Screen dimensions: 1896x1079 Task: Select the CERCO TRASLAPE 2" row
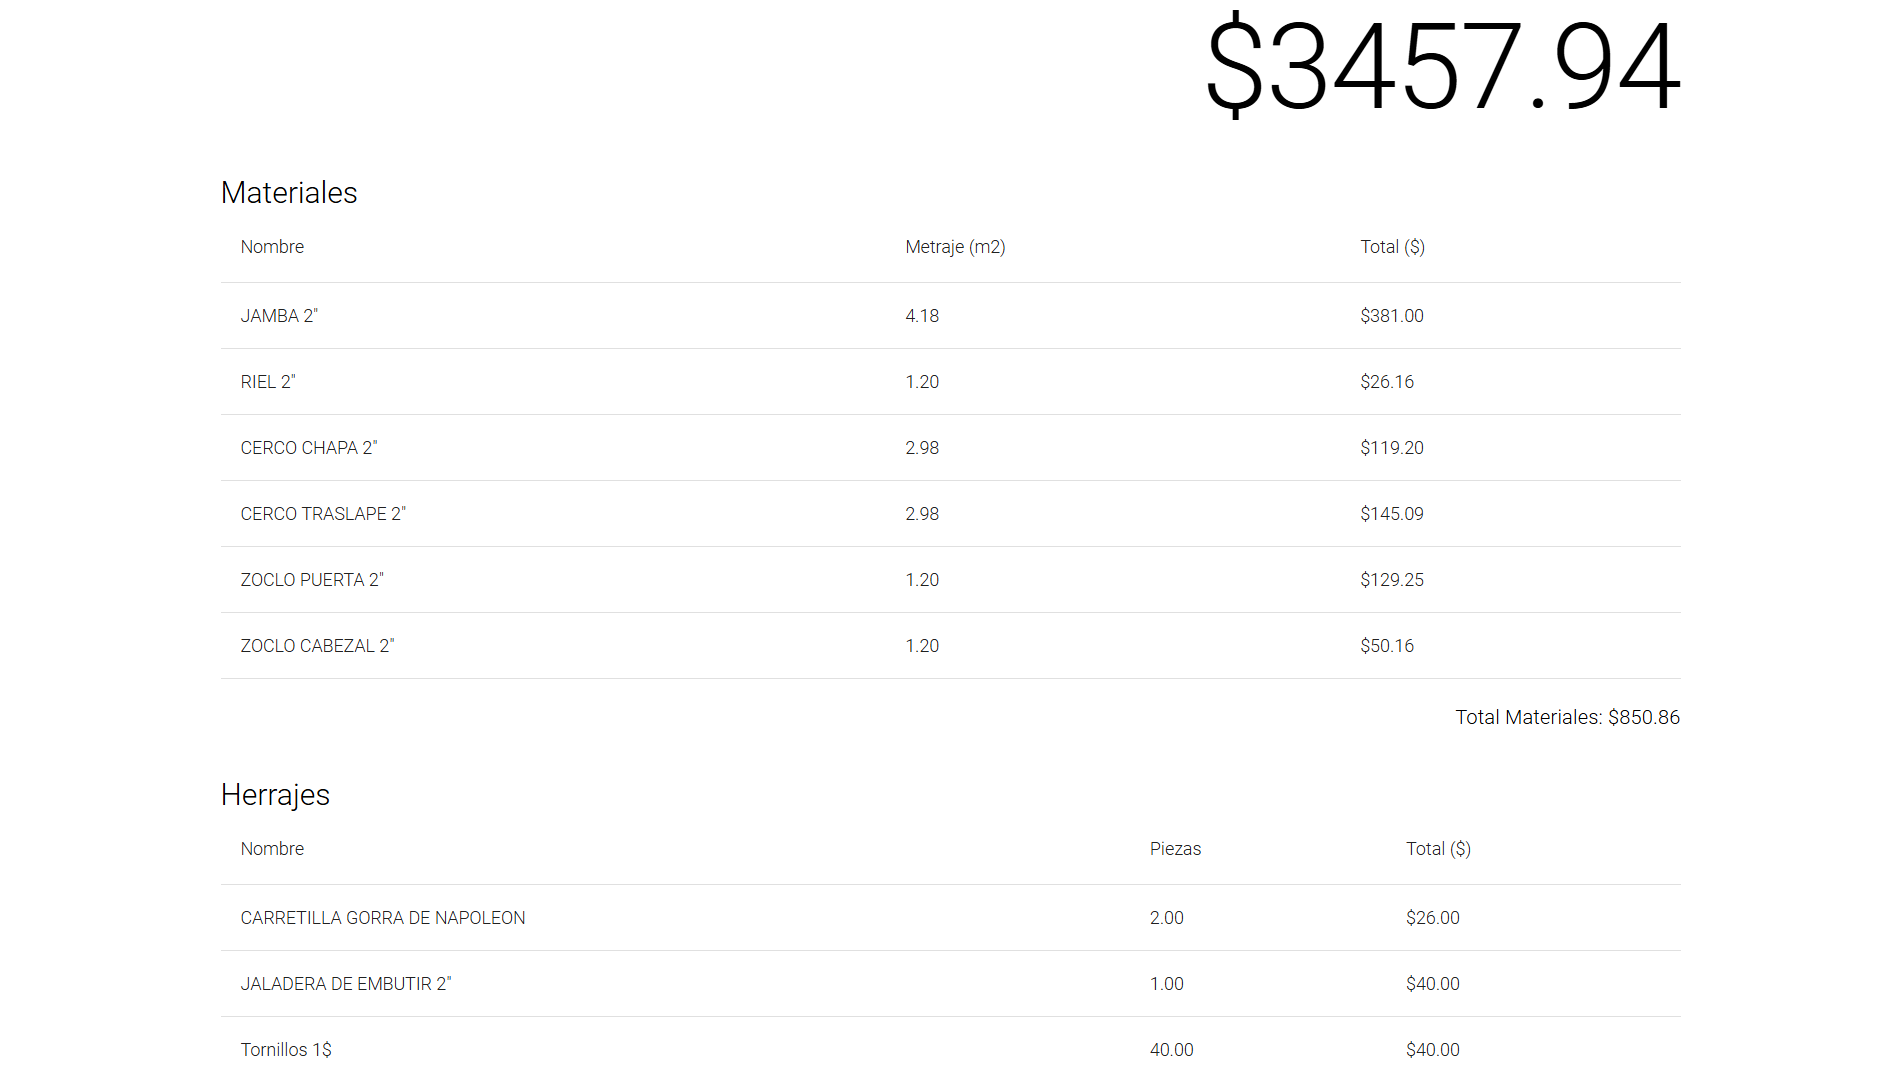coord(323,514)
